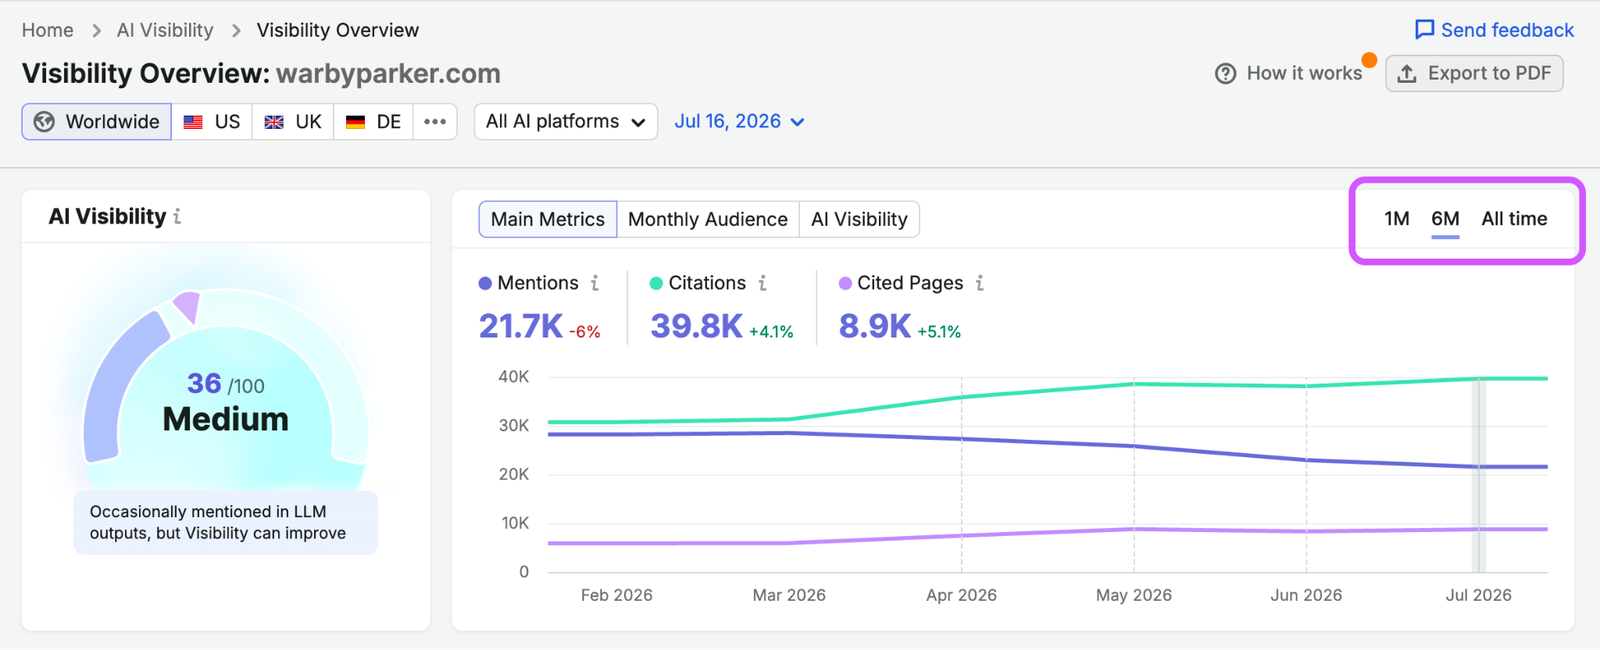Click the Worldwide globe icon

44,122
